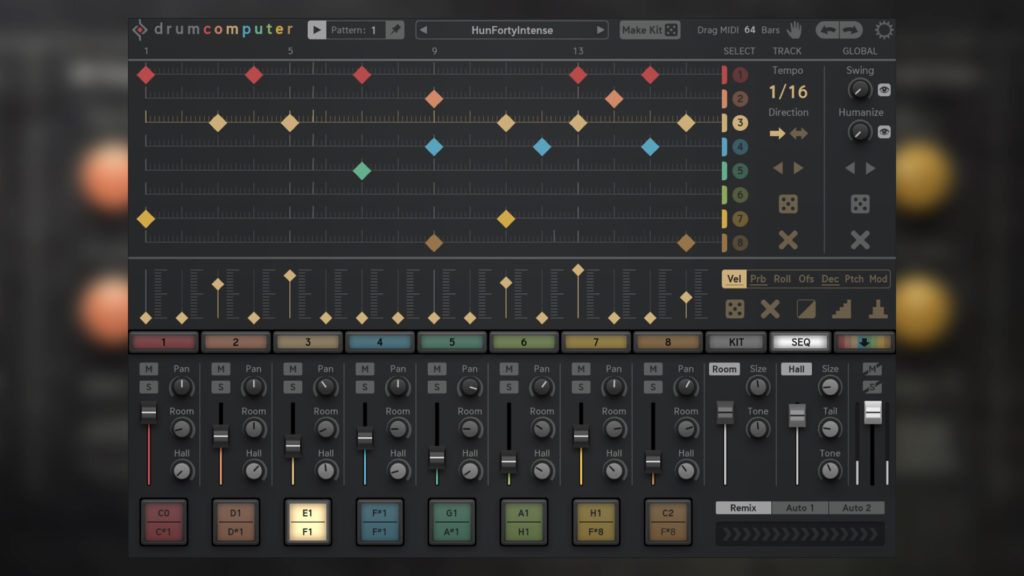
Task: Grab the Drag MIDI hand icon
Action: (795, 29)
